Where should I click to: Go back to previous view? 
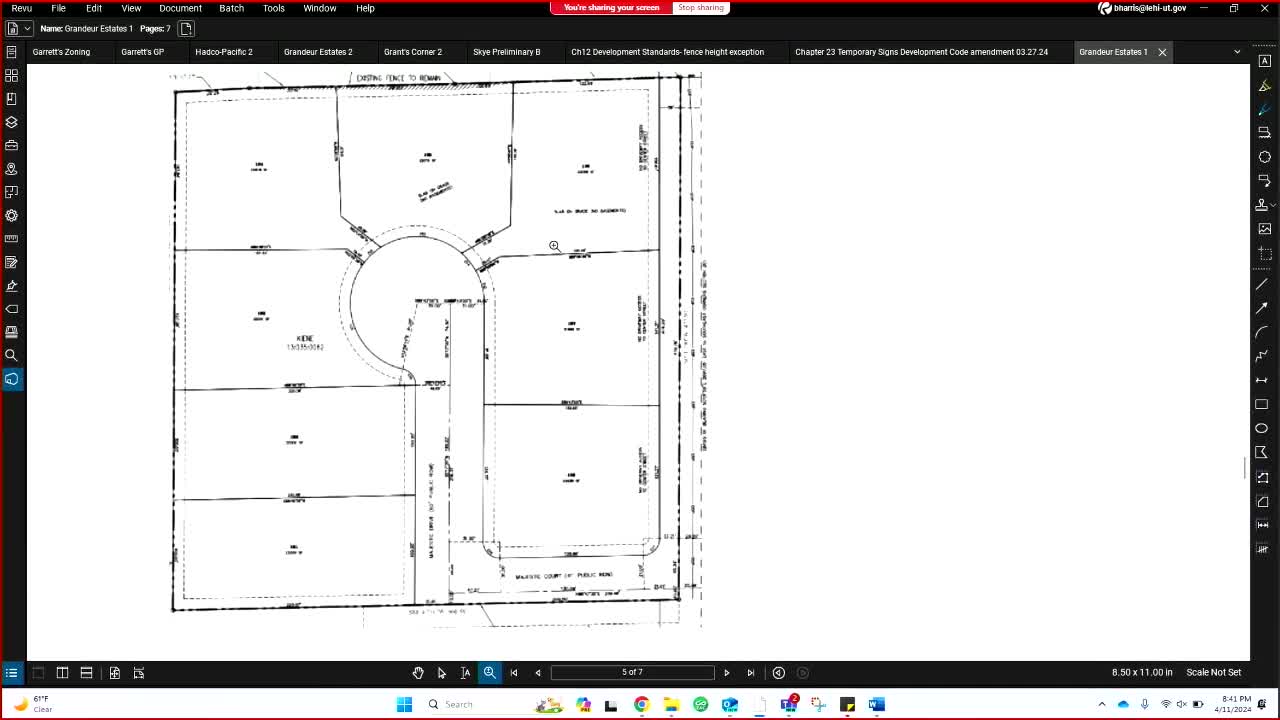[779, 673]
